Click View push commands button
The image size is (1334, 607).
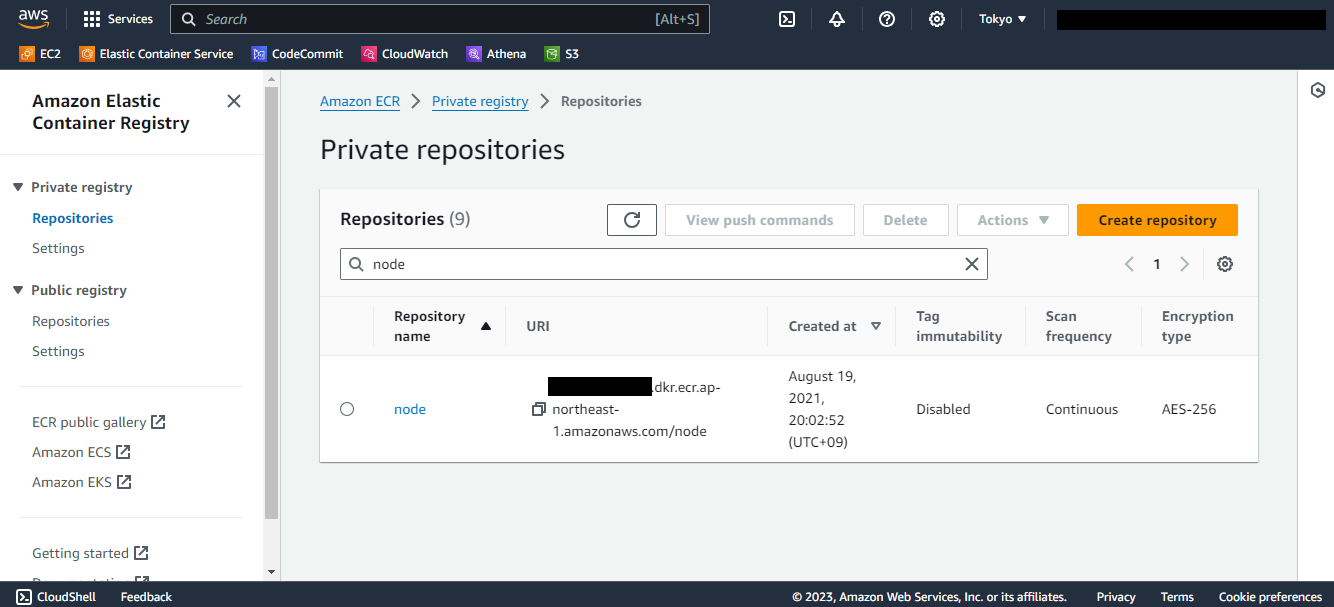[x=760, y=220]
